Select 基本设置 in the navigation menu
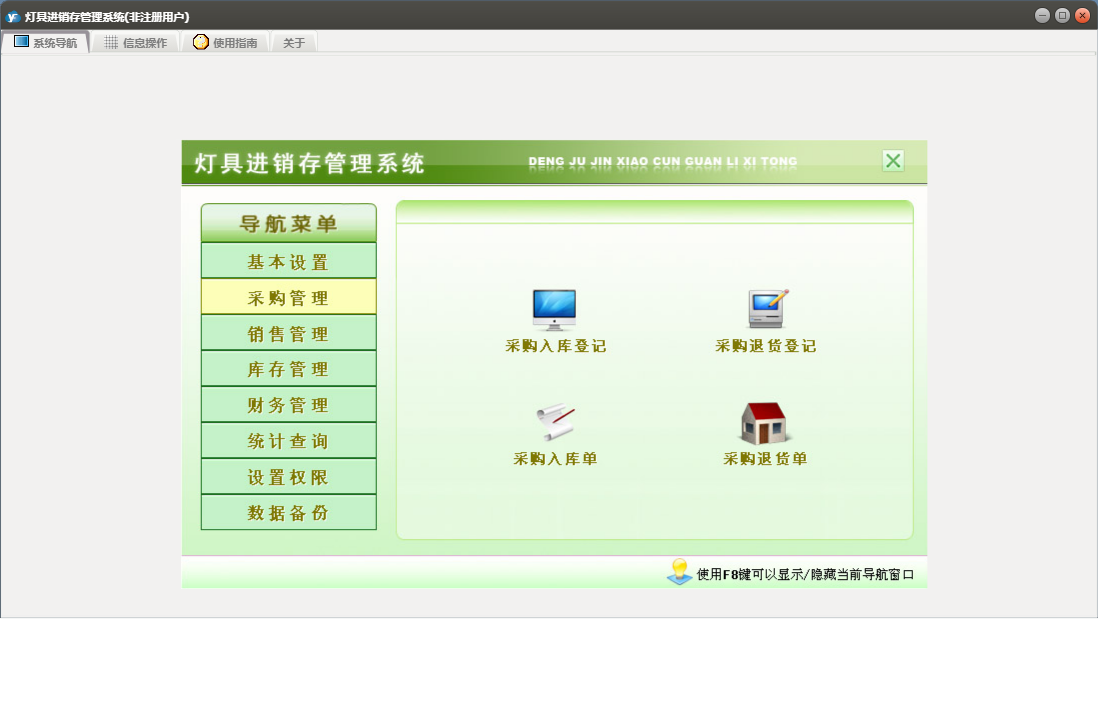This screenshot has height=713, width=1098. [x=289, y=261]
